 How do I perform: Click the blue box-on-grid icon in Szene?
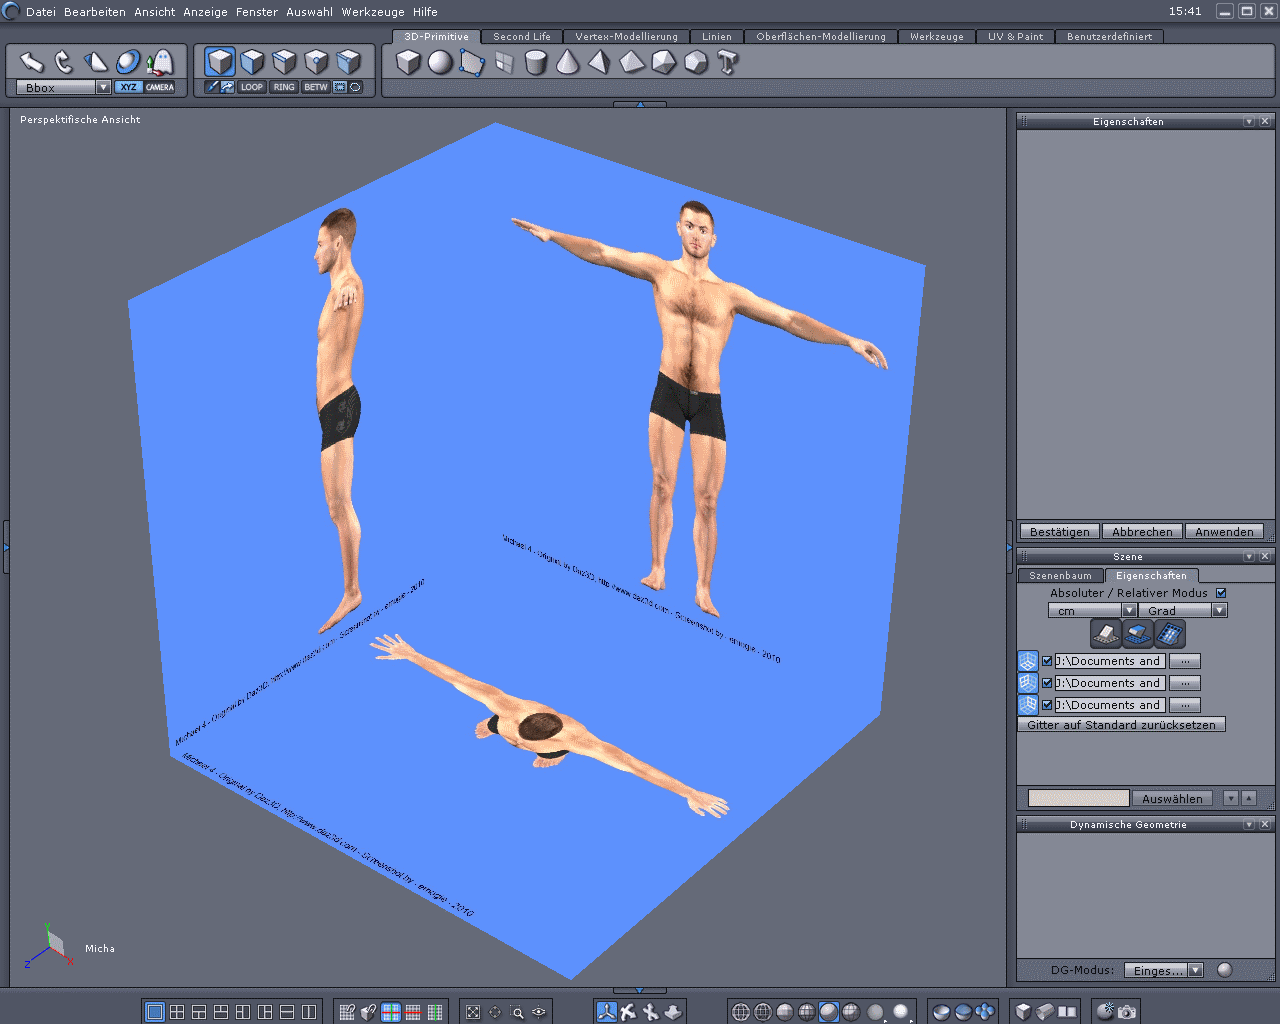1137,633
